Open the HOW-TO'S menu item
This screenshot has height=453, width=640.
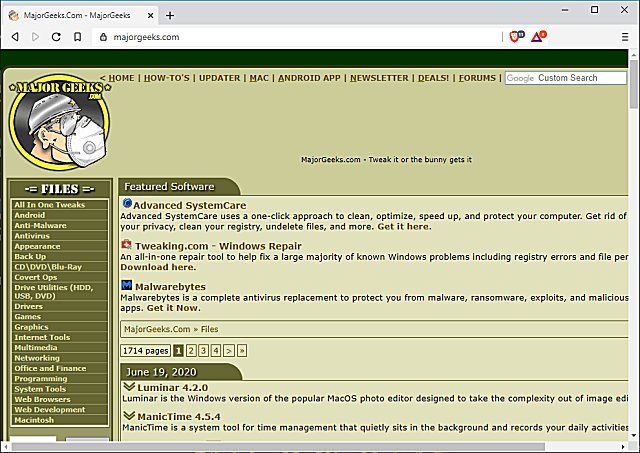pyautogui.click(x=167, y=78)
